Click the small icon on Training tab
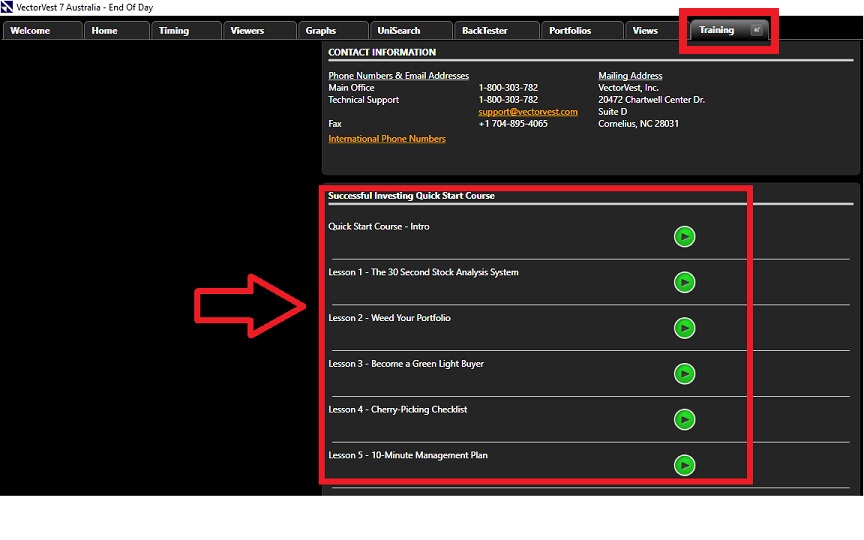 [757, 30]
